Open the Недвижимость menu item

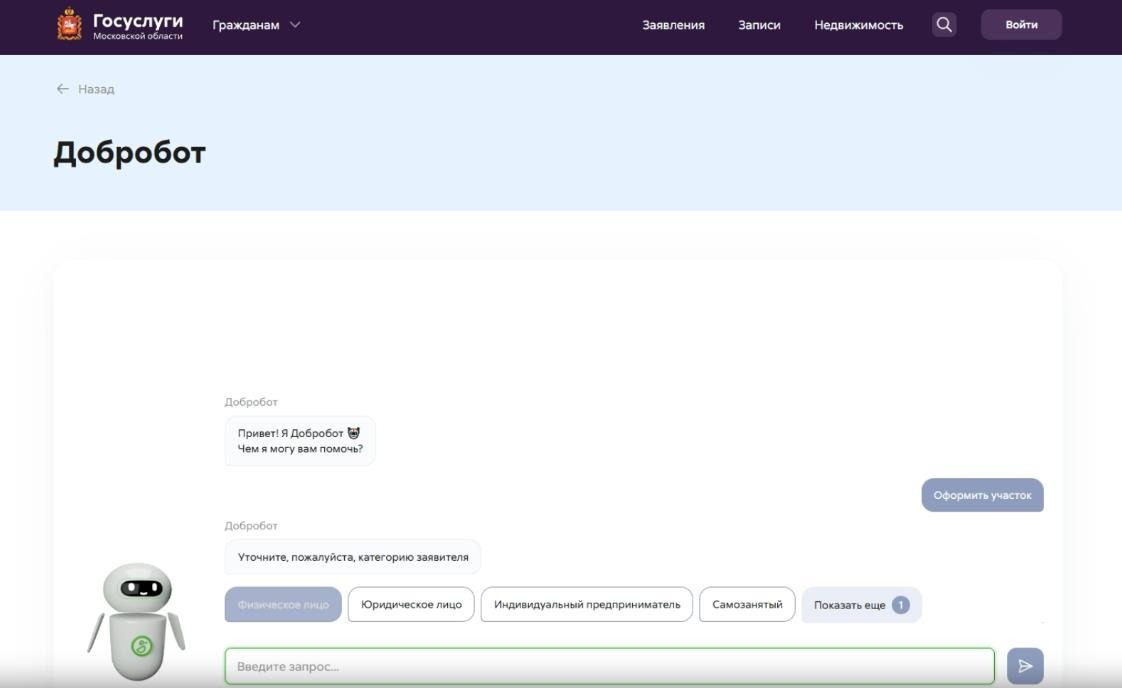(858, 25)
